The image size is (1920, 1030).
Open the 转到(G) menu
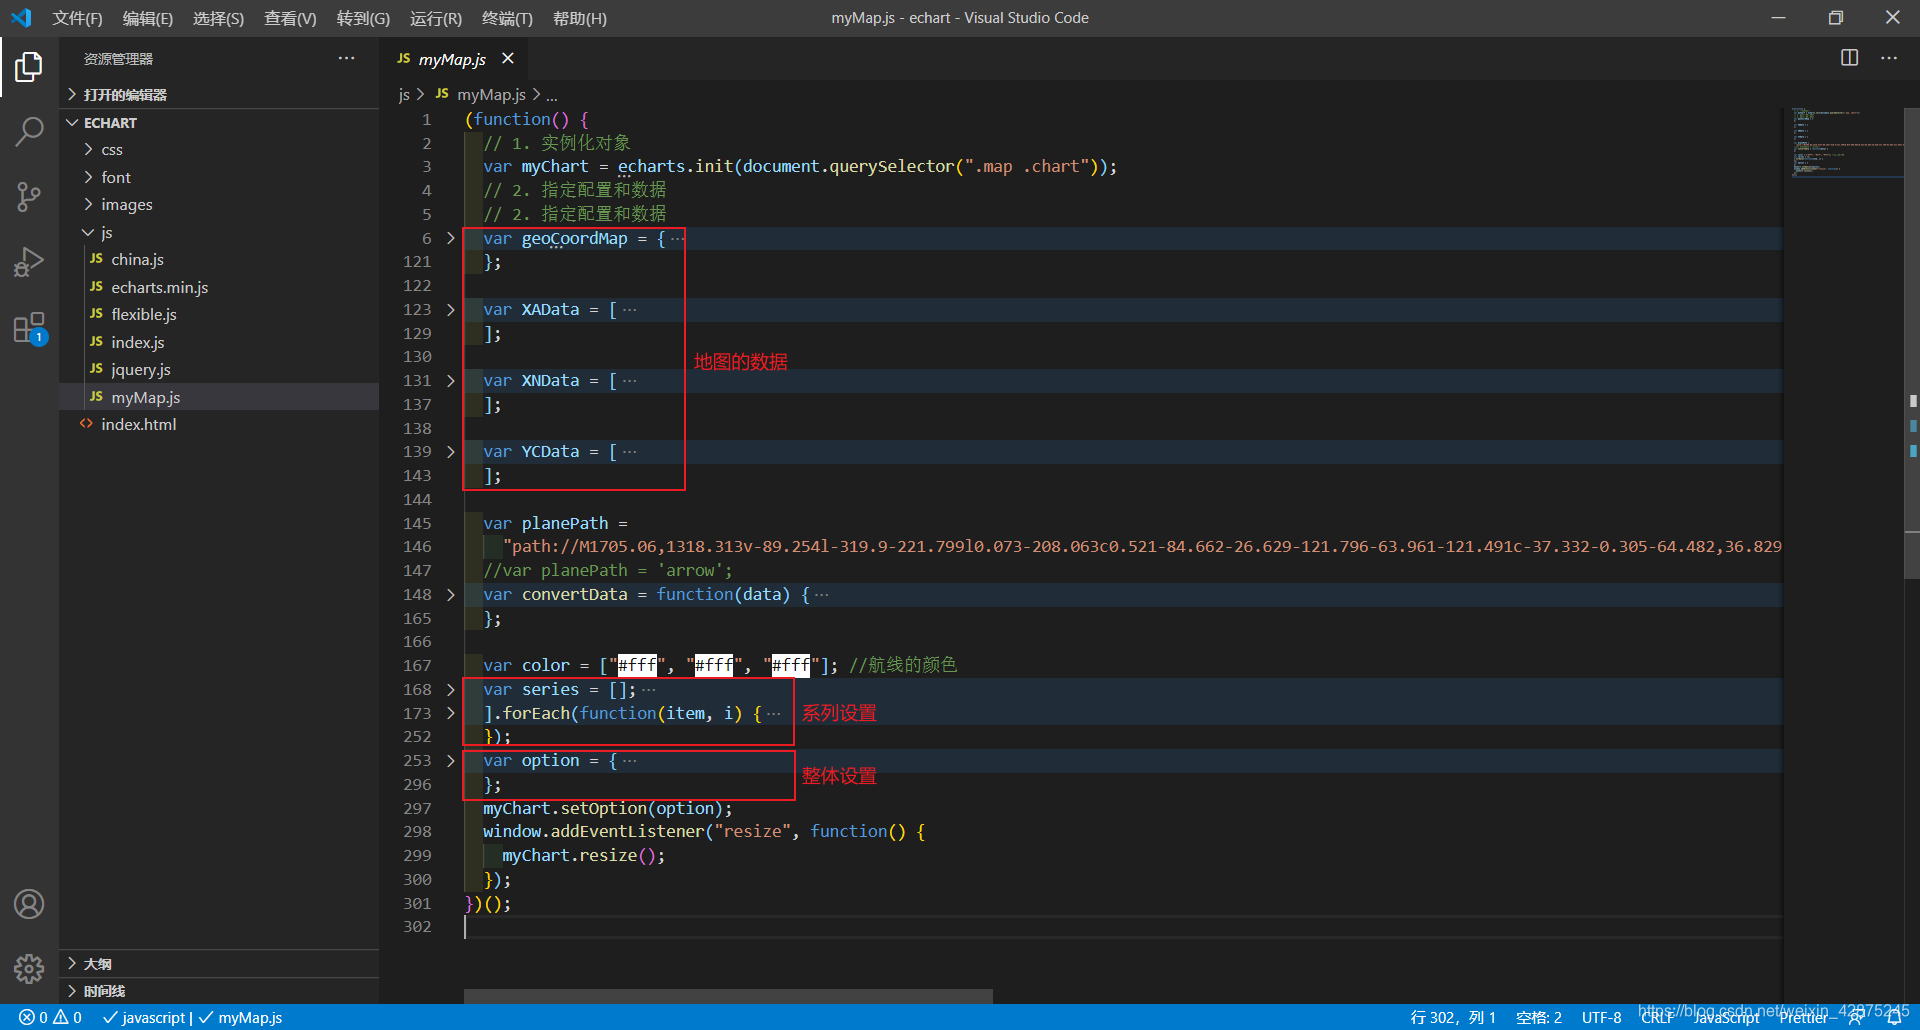(363, 18)
